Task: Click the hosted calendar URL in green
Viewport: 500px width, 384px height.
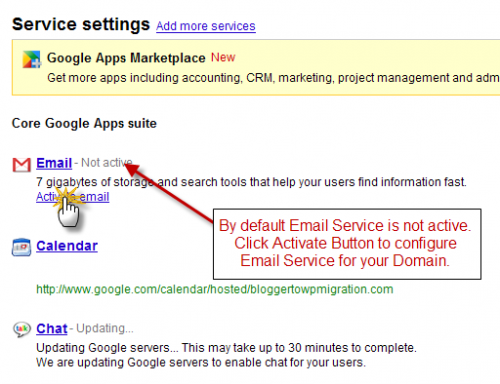Action: click(x=215, y=289)
